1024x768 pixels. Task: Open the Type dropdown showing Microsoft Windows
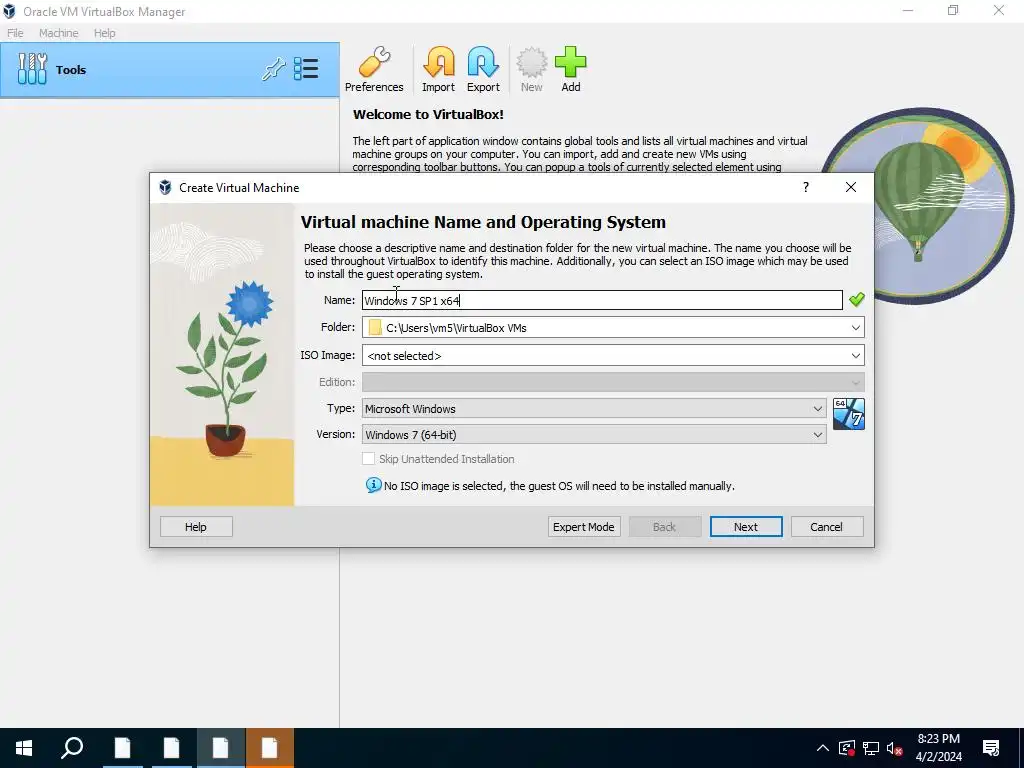tap(594, 409)
